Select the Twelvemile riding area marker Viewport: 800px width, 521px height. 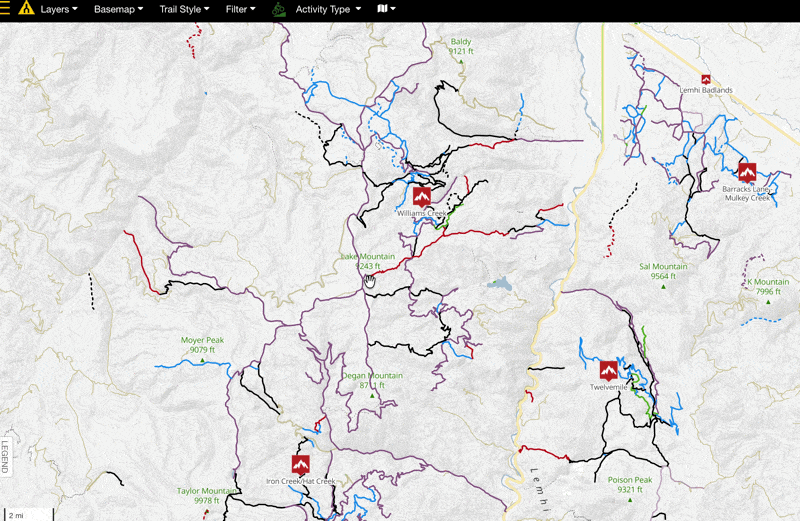tap(608, 371)
